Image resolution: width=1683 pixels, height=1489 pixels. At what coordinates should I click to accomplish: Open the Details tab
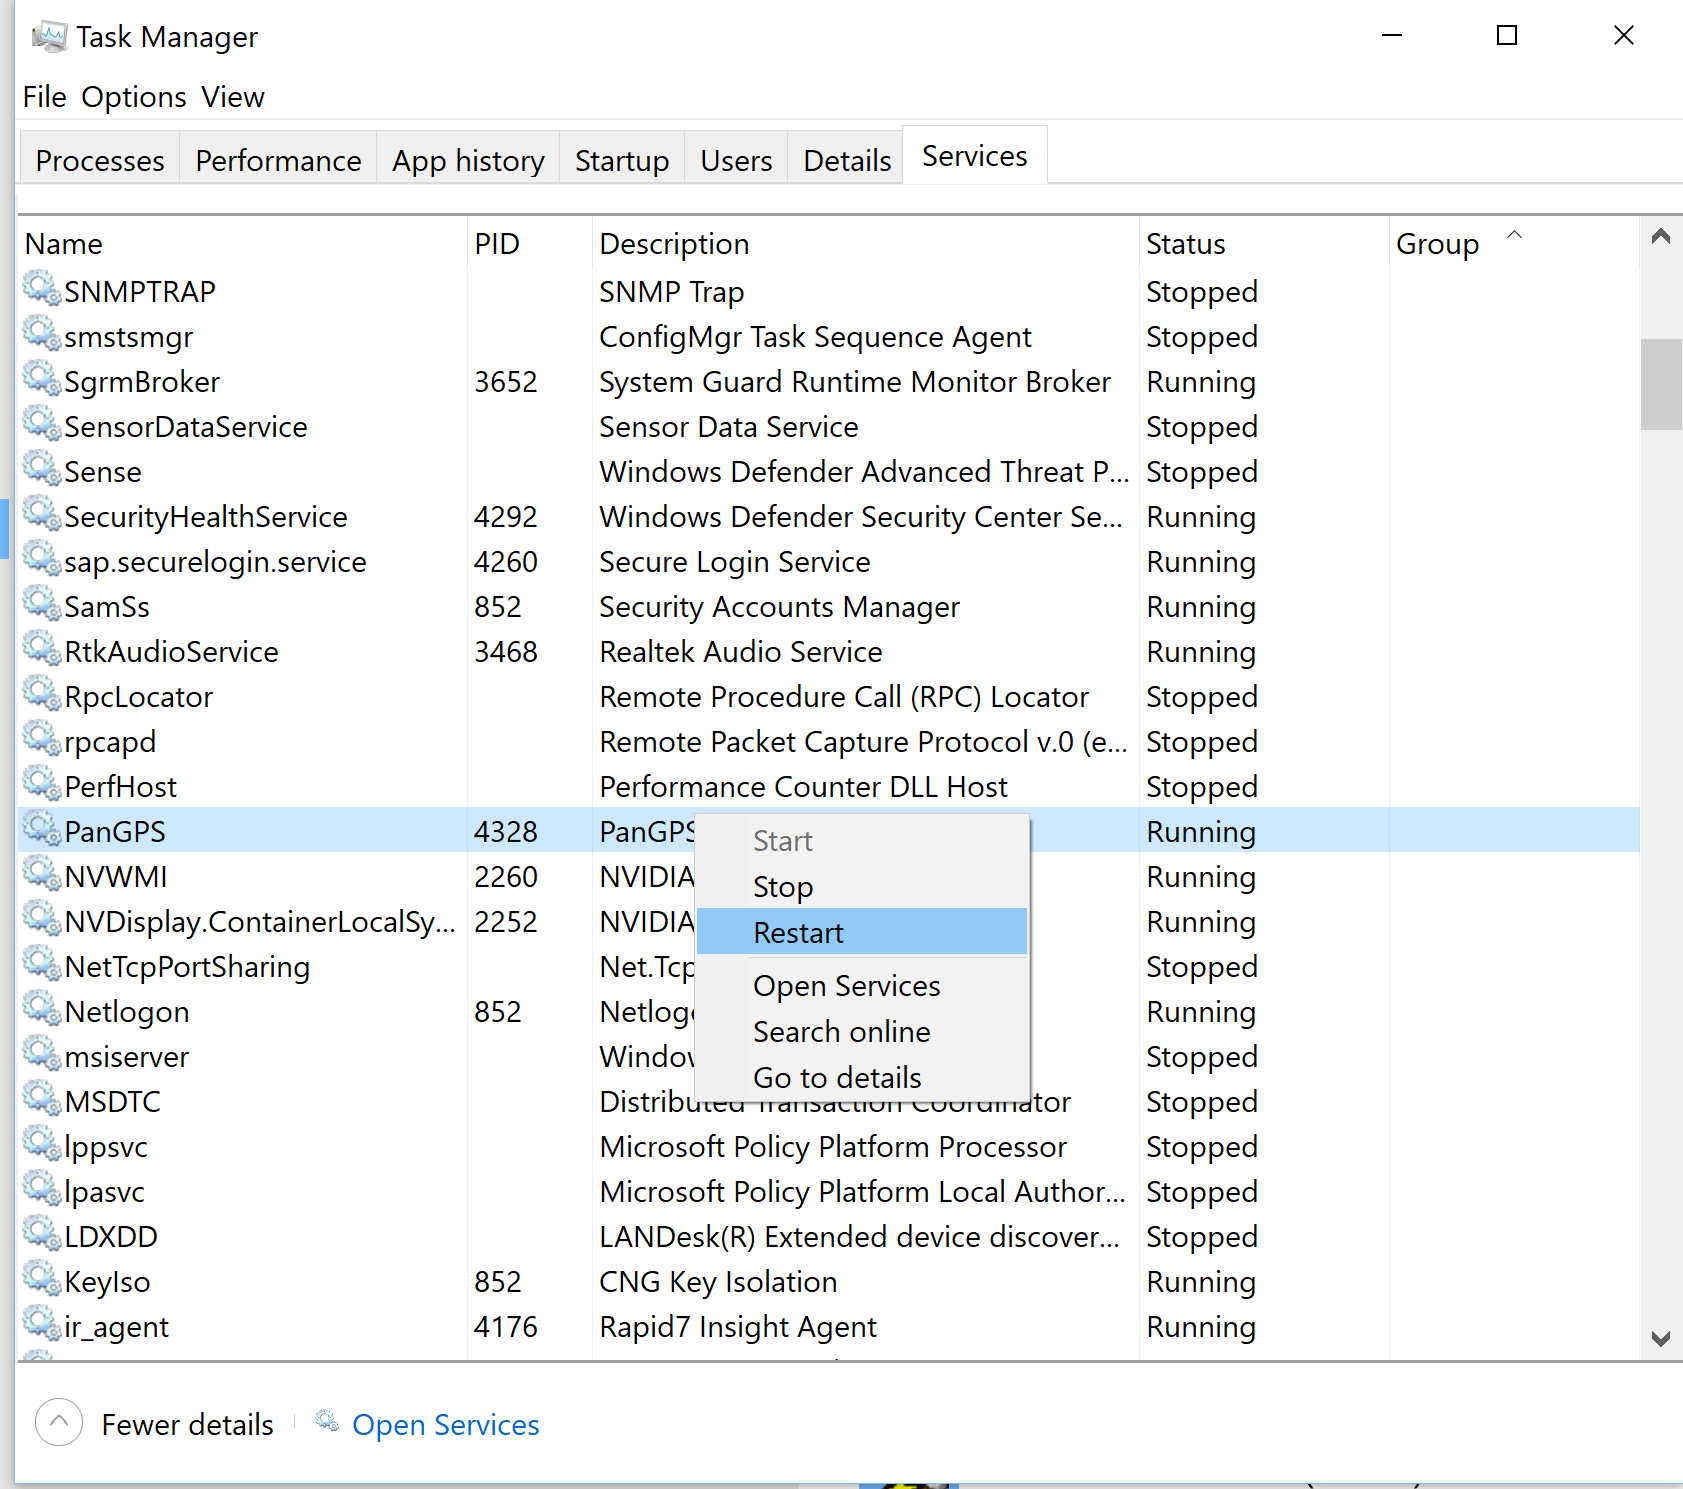coord(846,160)
